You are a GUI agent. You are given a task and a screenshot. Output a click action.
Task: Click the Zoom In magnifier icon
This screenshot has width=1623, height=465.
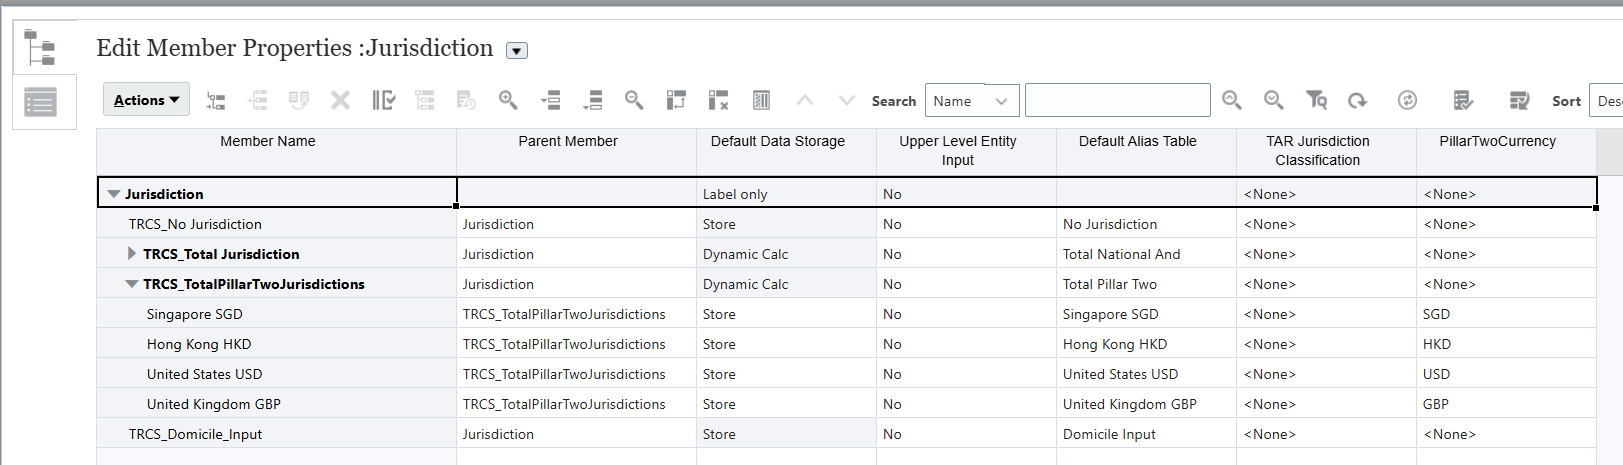(x=508, y=100)
